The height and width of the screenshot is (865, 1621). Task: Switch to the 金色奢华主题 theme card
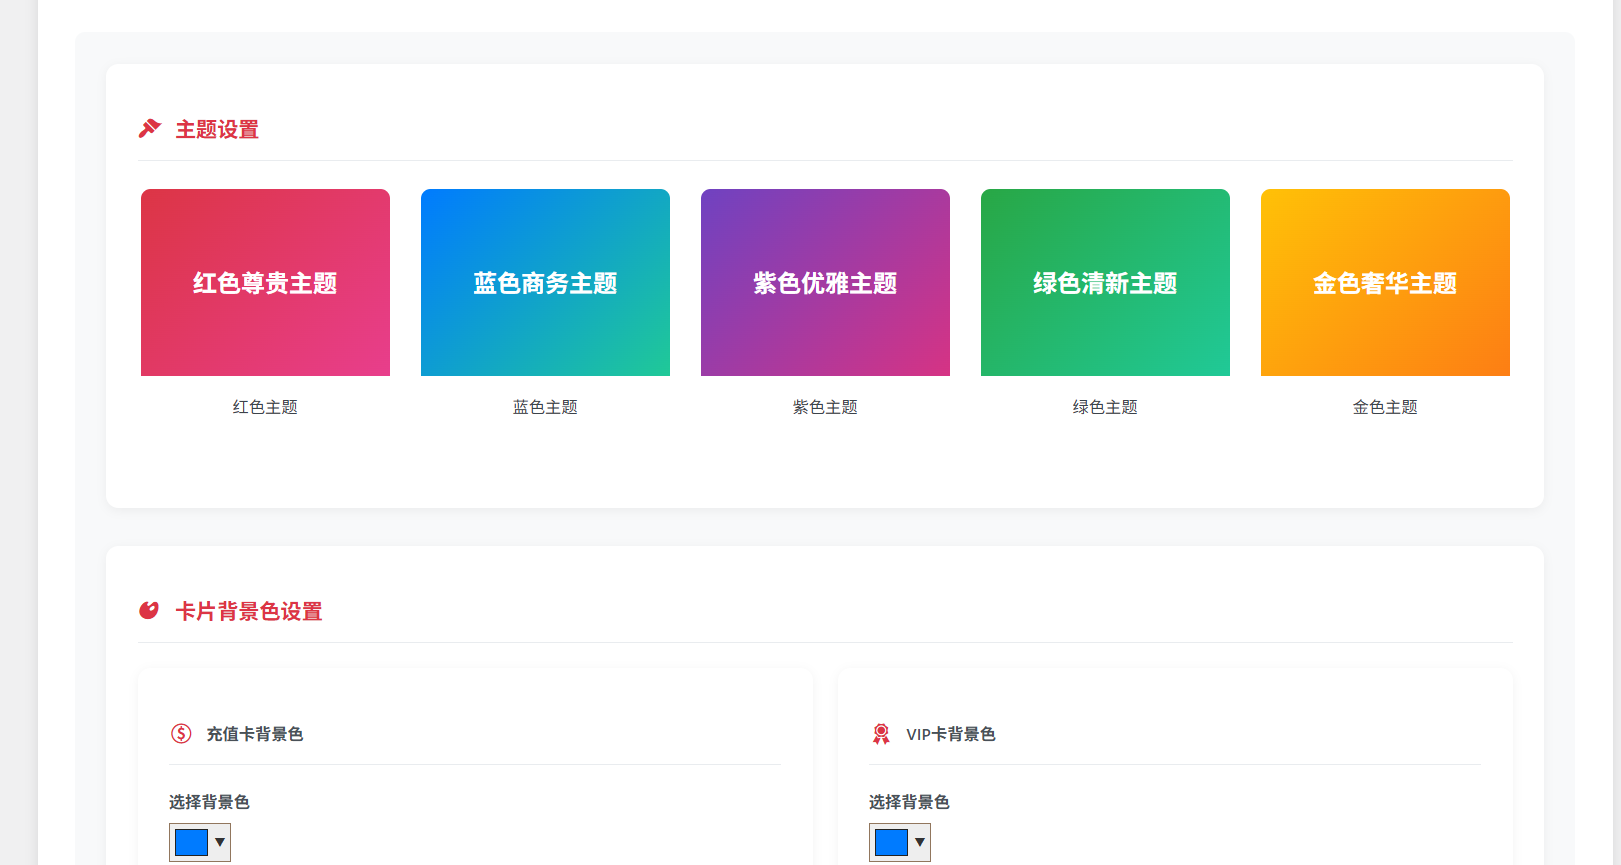click(1385, 283)
